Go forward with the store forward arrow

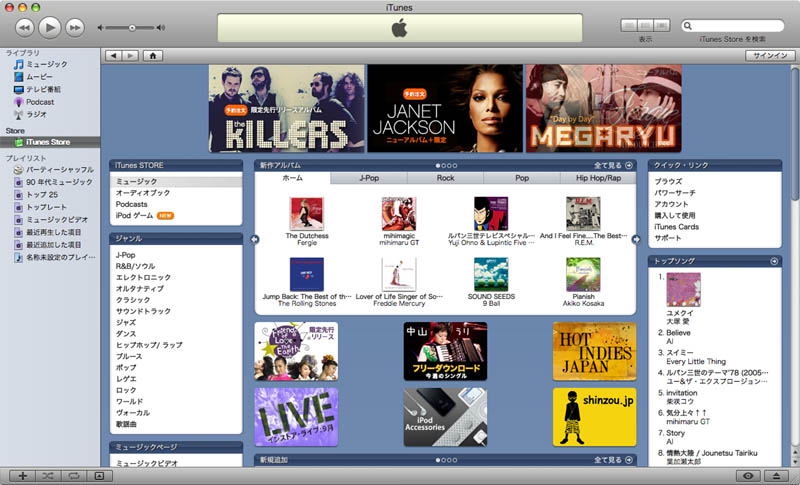point(130,56)
